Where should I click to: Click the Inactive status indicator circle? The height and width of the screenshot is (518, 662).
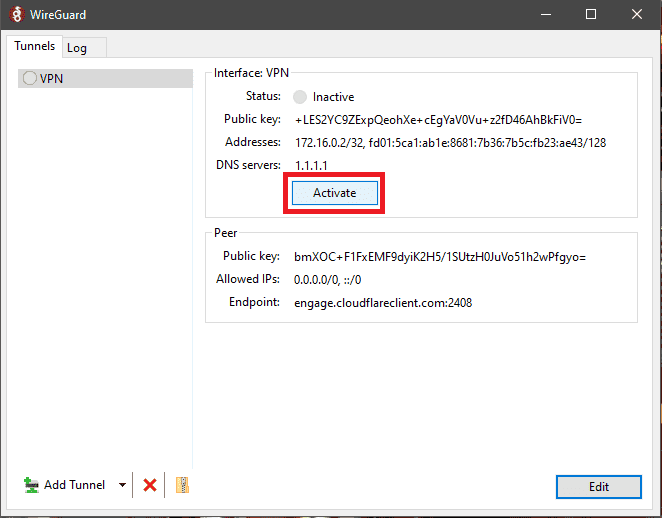click(x=300, y=97)
